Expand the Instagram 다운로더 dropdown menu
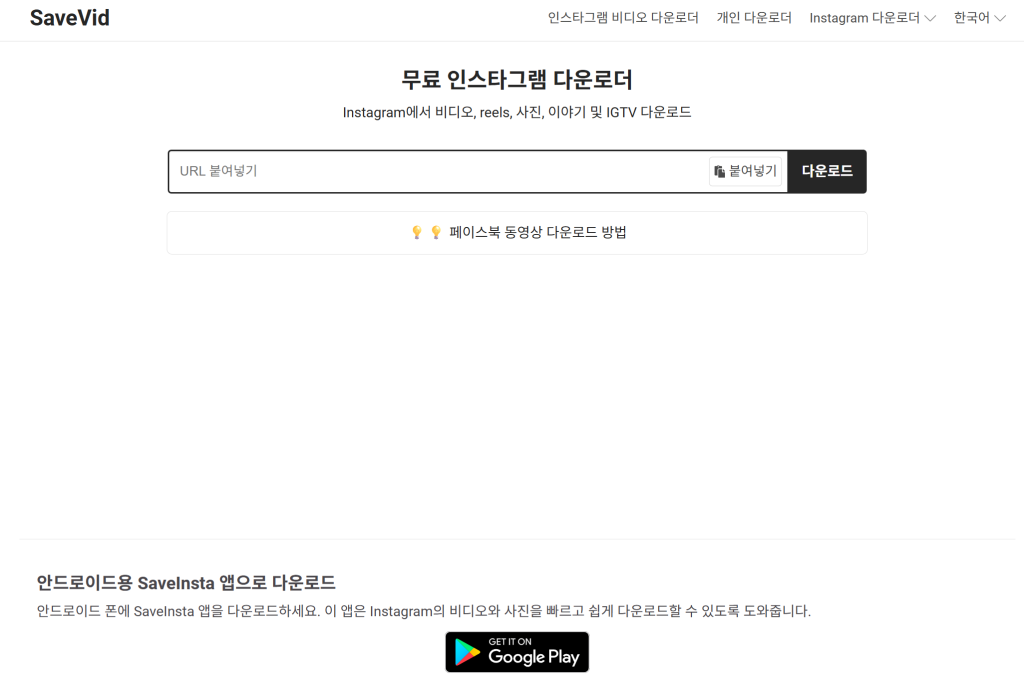The width and height of the screenshot is (1024, 696). 872,18
